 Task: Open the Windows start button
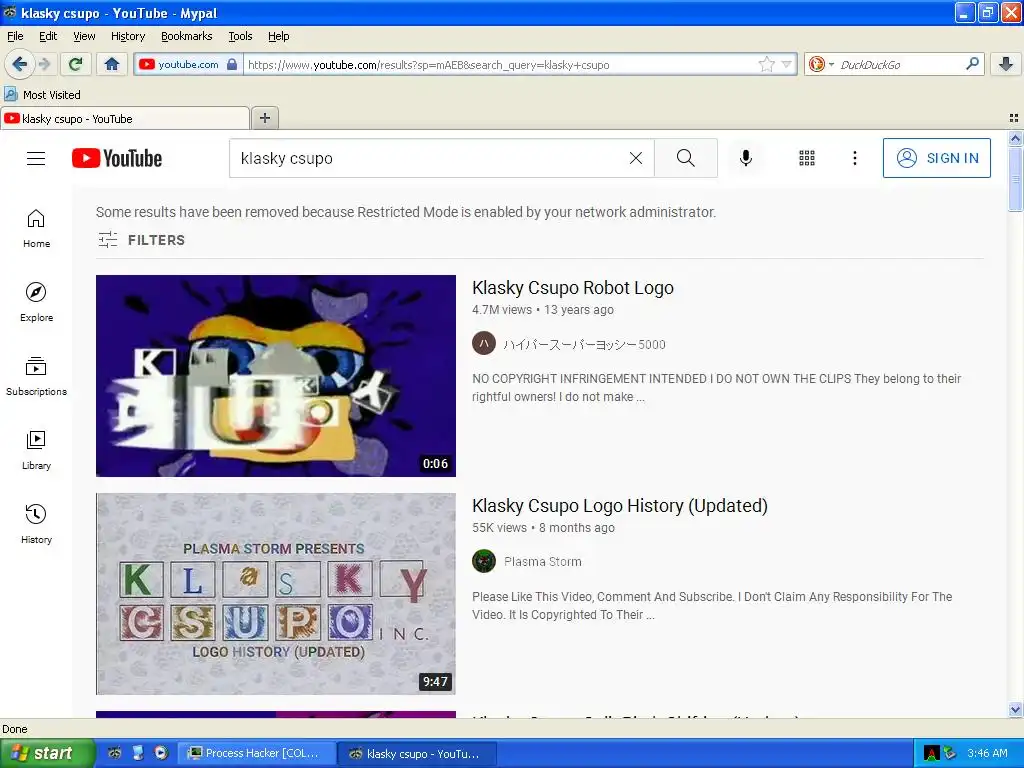click(x=47, y=753)
